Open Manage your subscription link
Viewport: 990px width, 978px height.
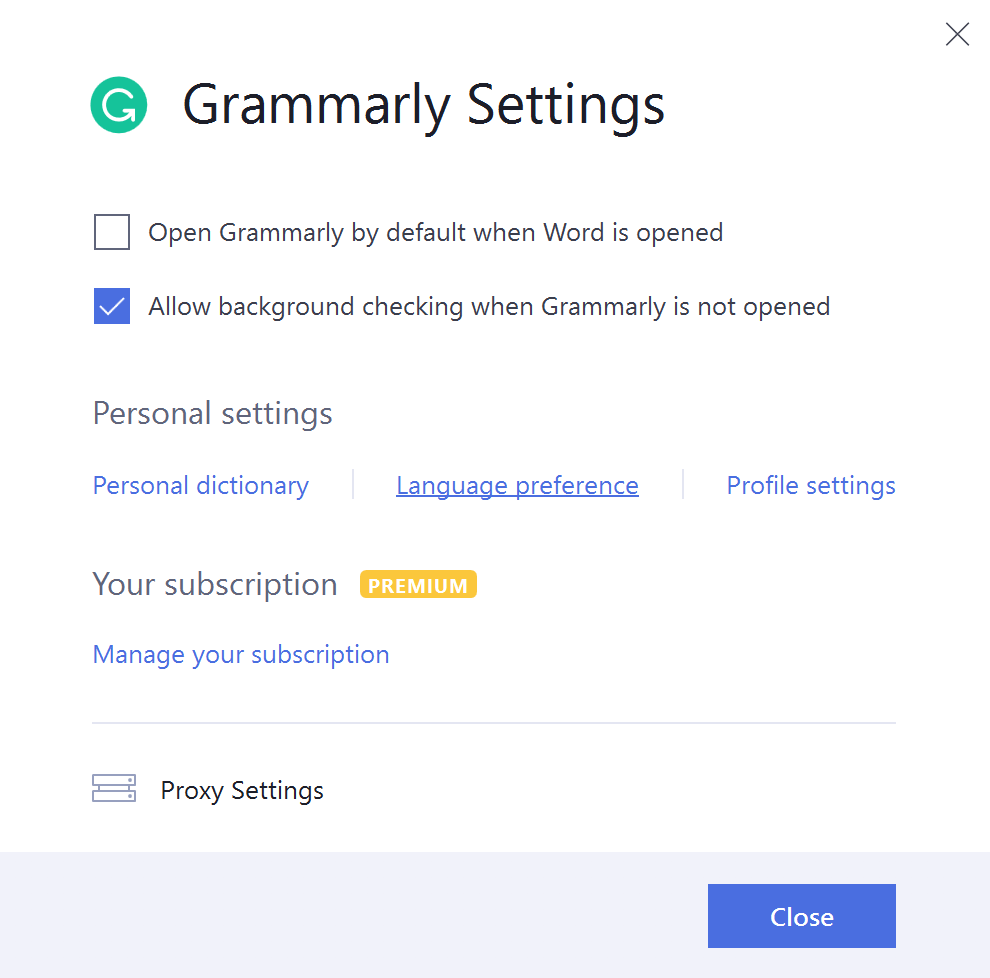pyautogui.click(x=241, y=655)
